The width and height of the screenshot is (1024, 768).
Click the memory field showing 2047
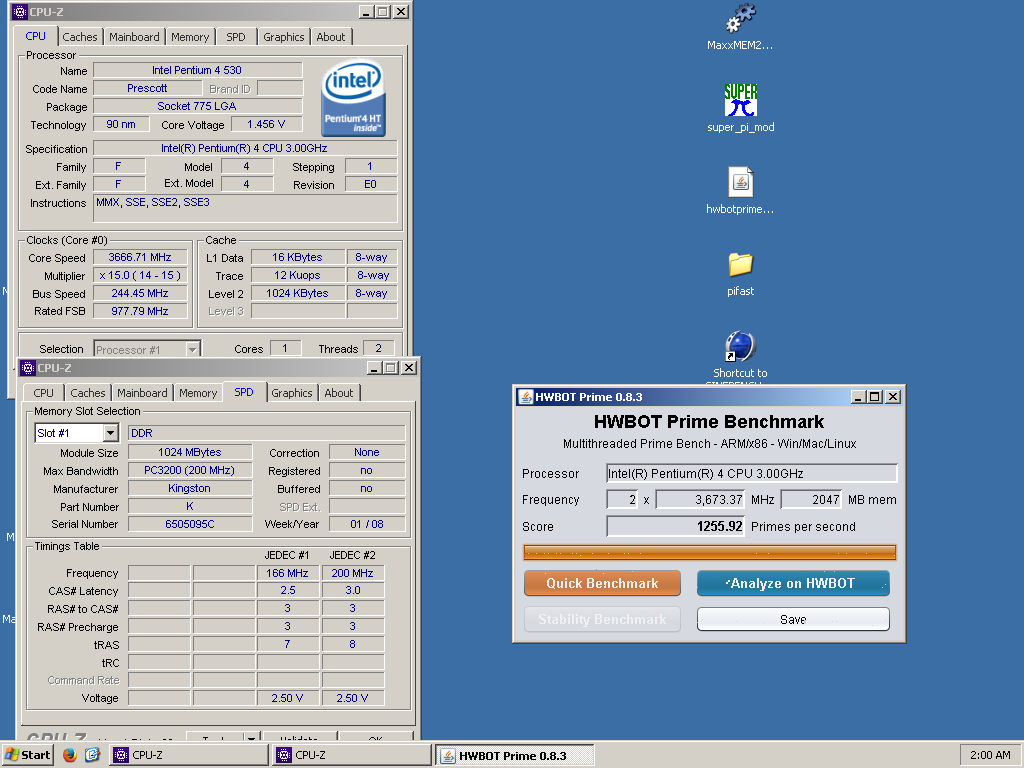(811, 500)
